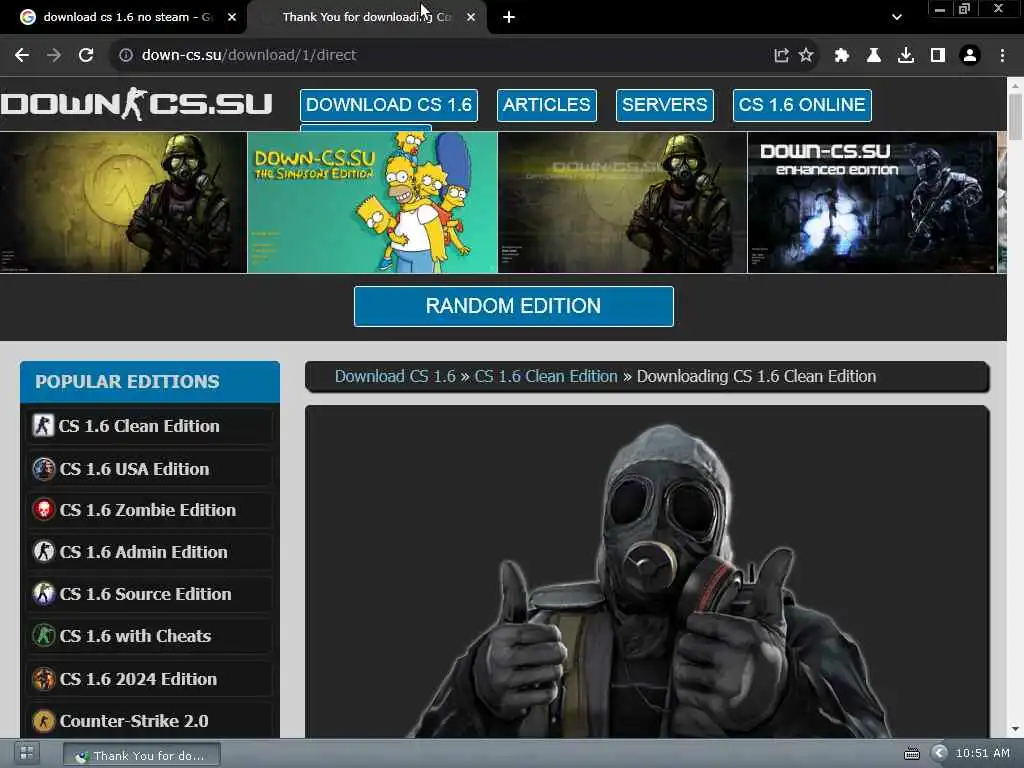Open the profile avatar icon
This screenshot has width=1024, height=768.
(970, 56)
